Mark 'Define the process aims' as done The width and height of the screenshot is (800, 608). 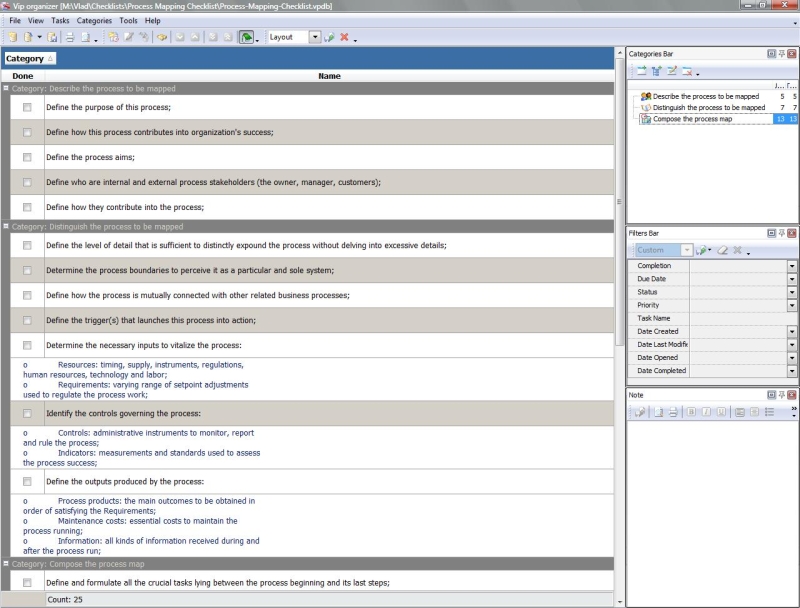coord(27,157)
